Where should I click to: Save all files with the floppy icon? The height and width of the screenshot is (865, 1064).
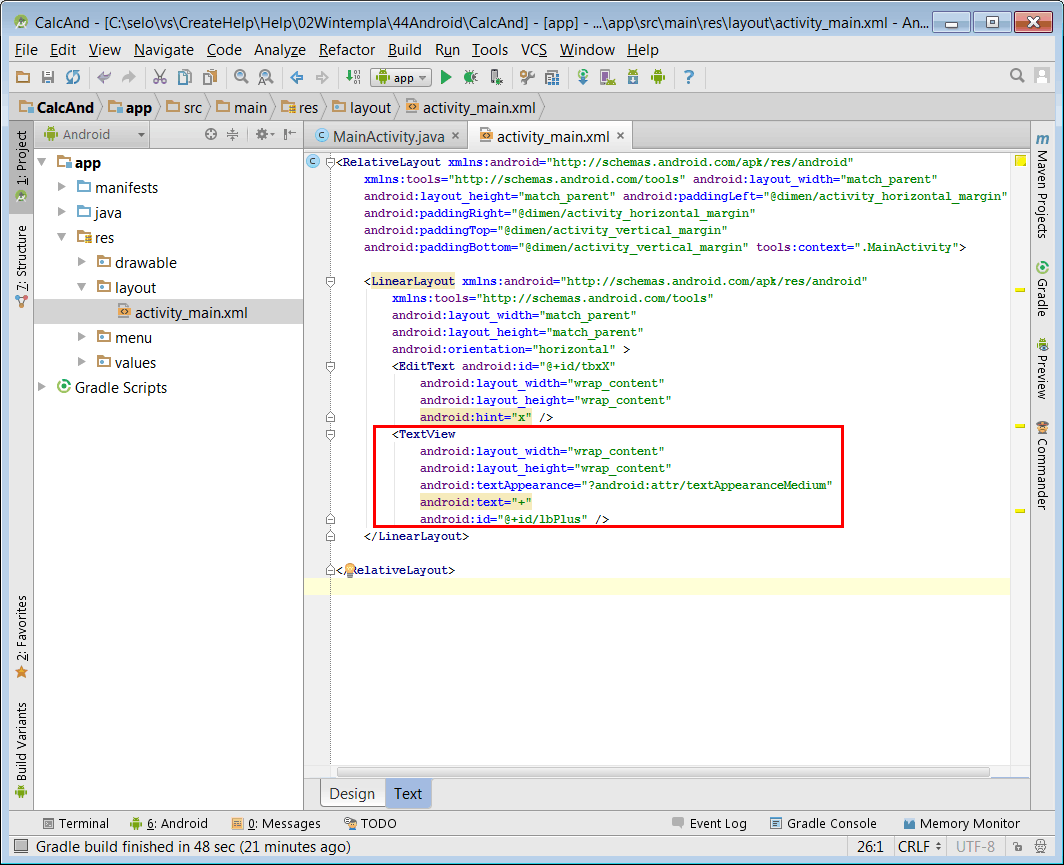tap(48, 77)
